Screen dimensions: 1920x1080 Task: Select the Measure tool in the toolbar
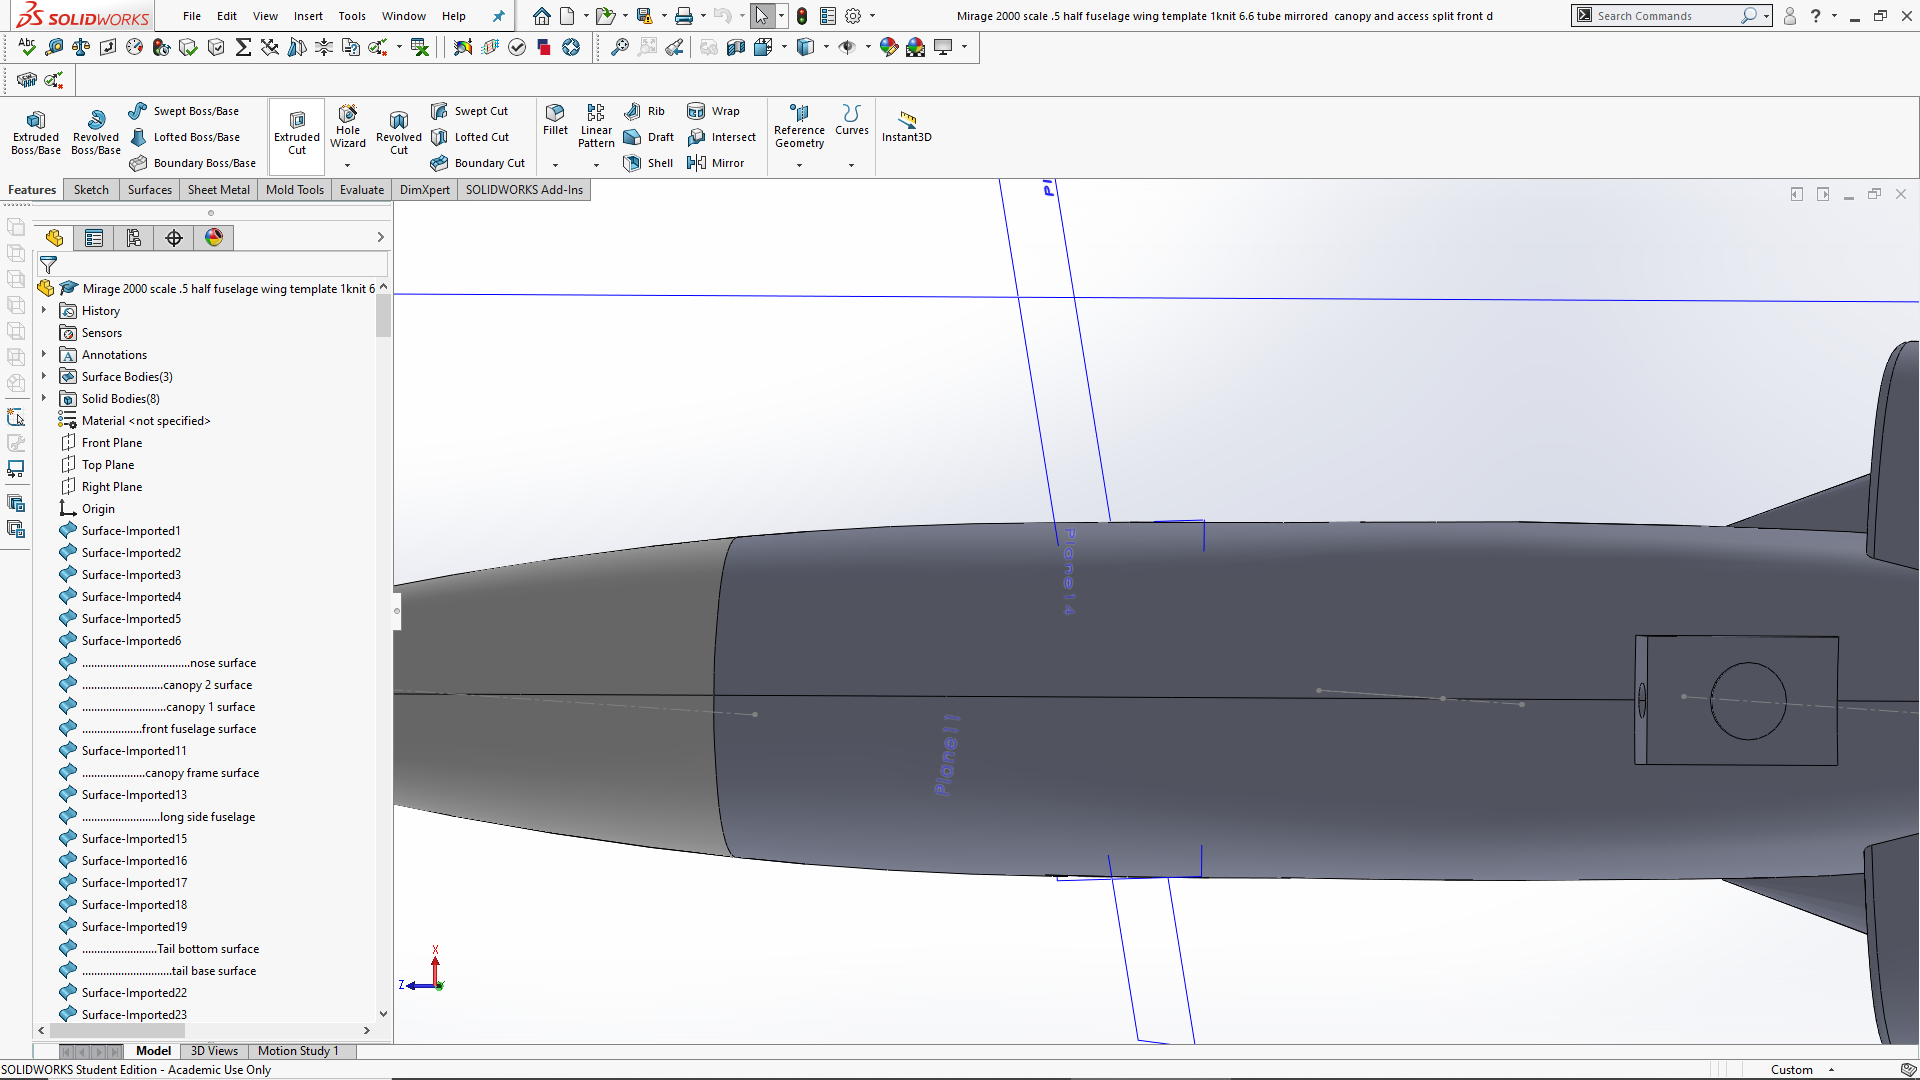click(55, 47)
